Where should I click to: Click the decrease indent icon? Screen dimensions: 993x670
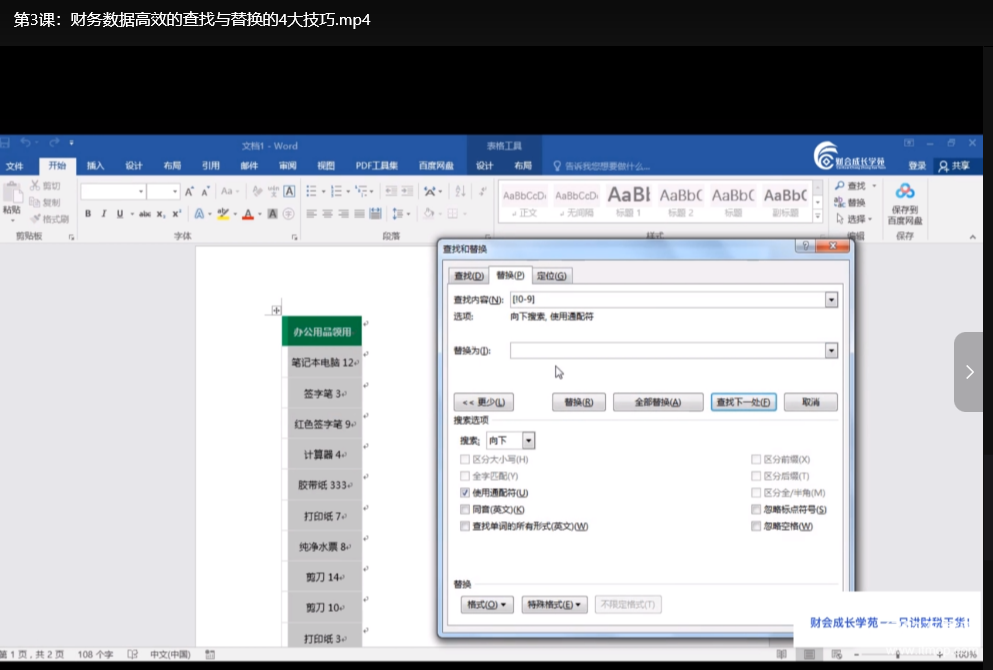tap(391, 191)
